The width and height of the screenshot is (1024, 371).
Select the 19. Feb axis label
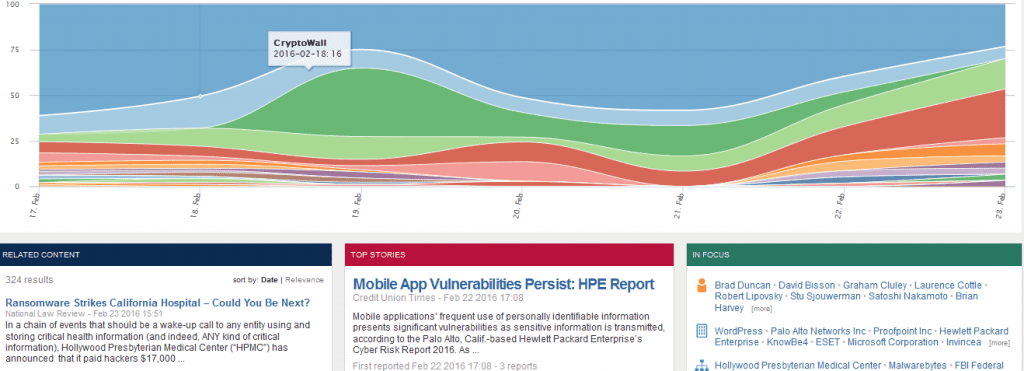pyautogui.click(x=359, y=205)
